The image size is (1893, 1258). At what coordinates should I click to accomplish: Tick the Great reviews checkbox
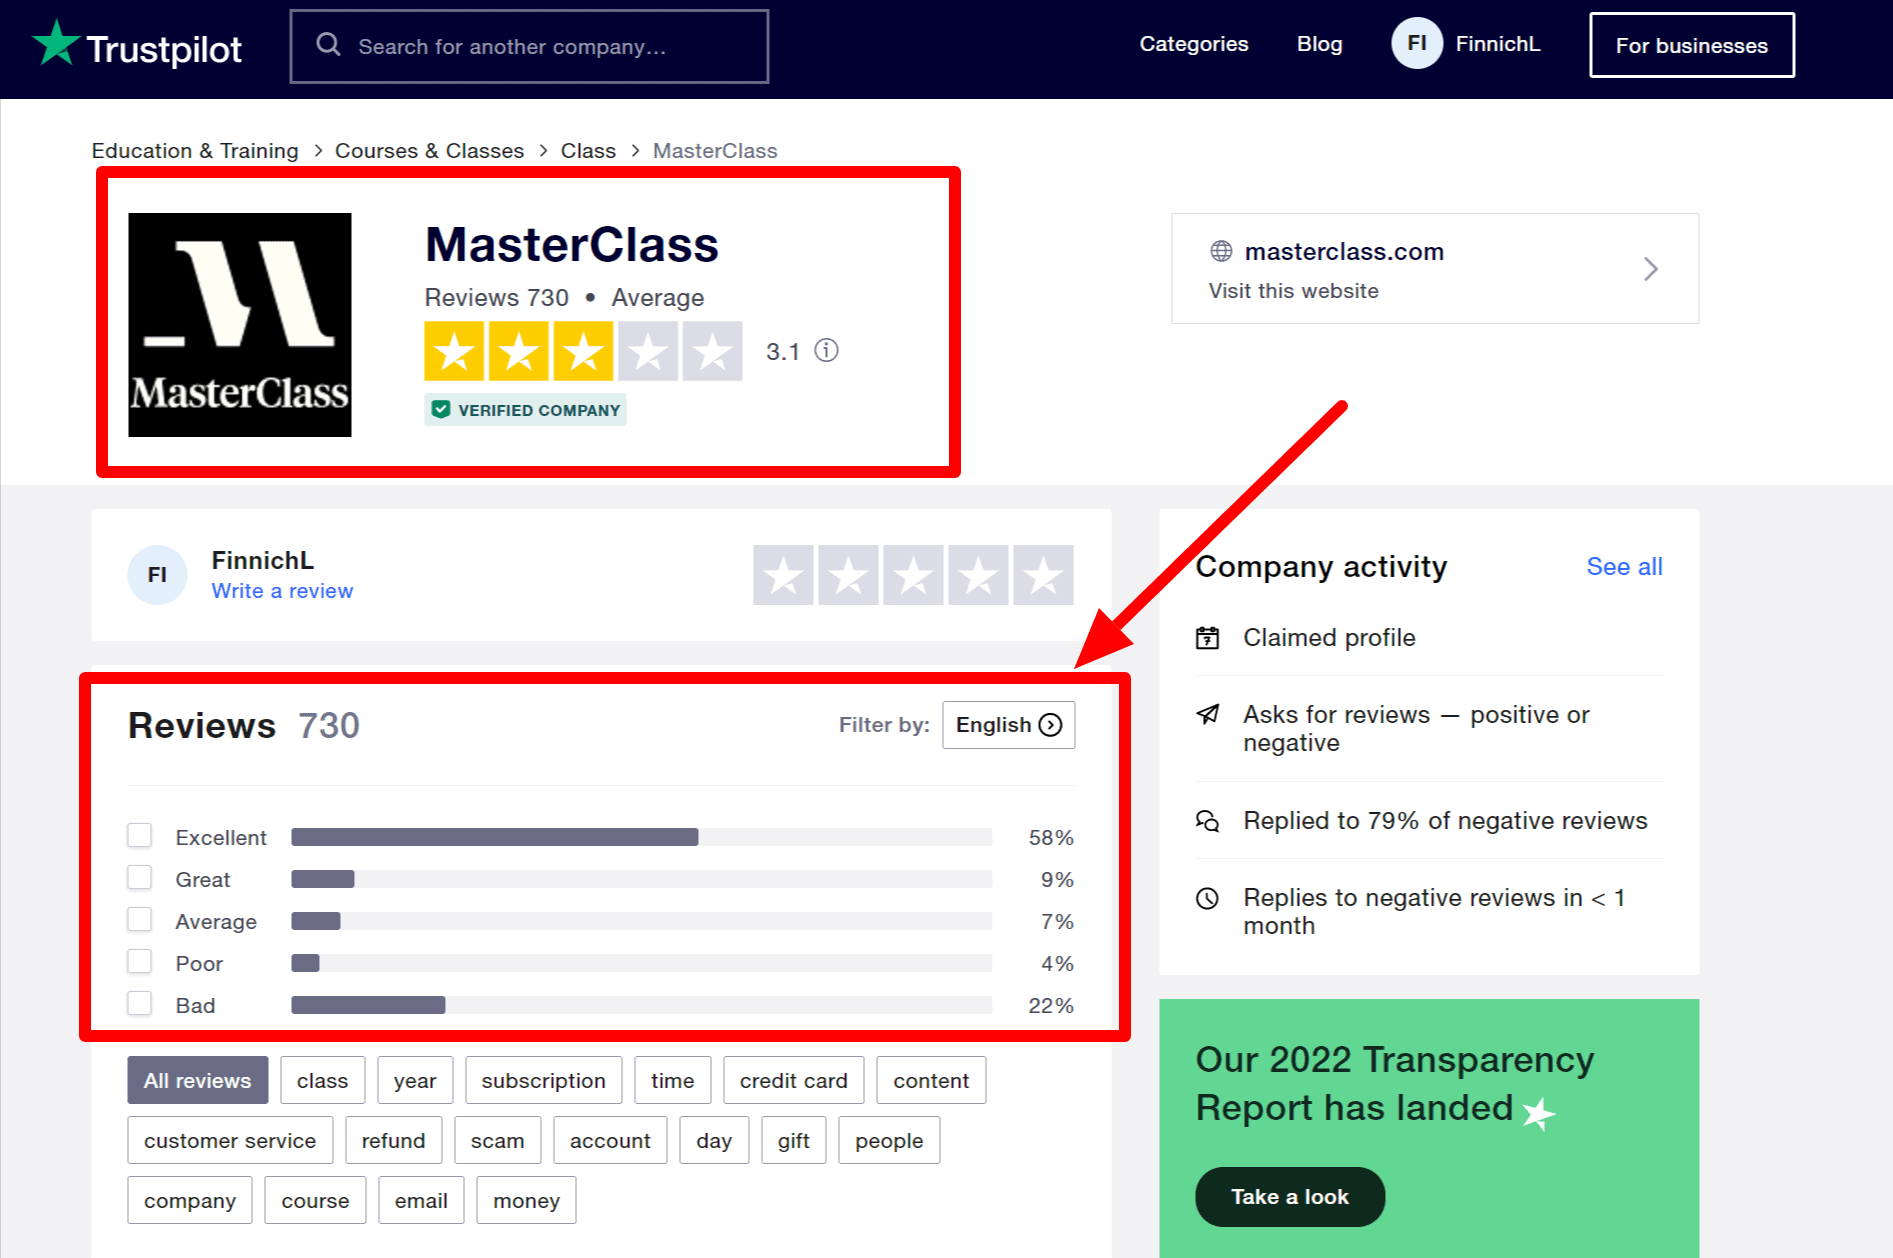(140, 877)
